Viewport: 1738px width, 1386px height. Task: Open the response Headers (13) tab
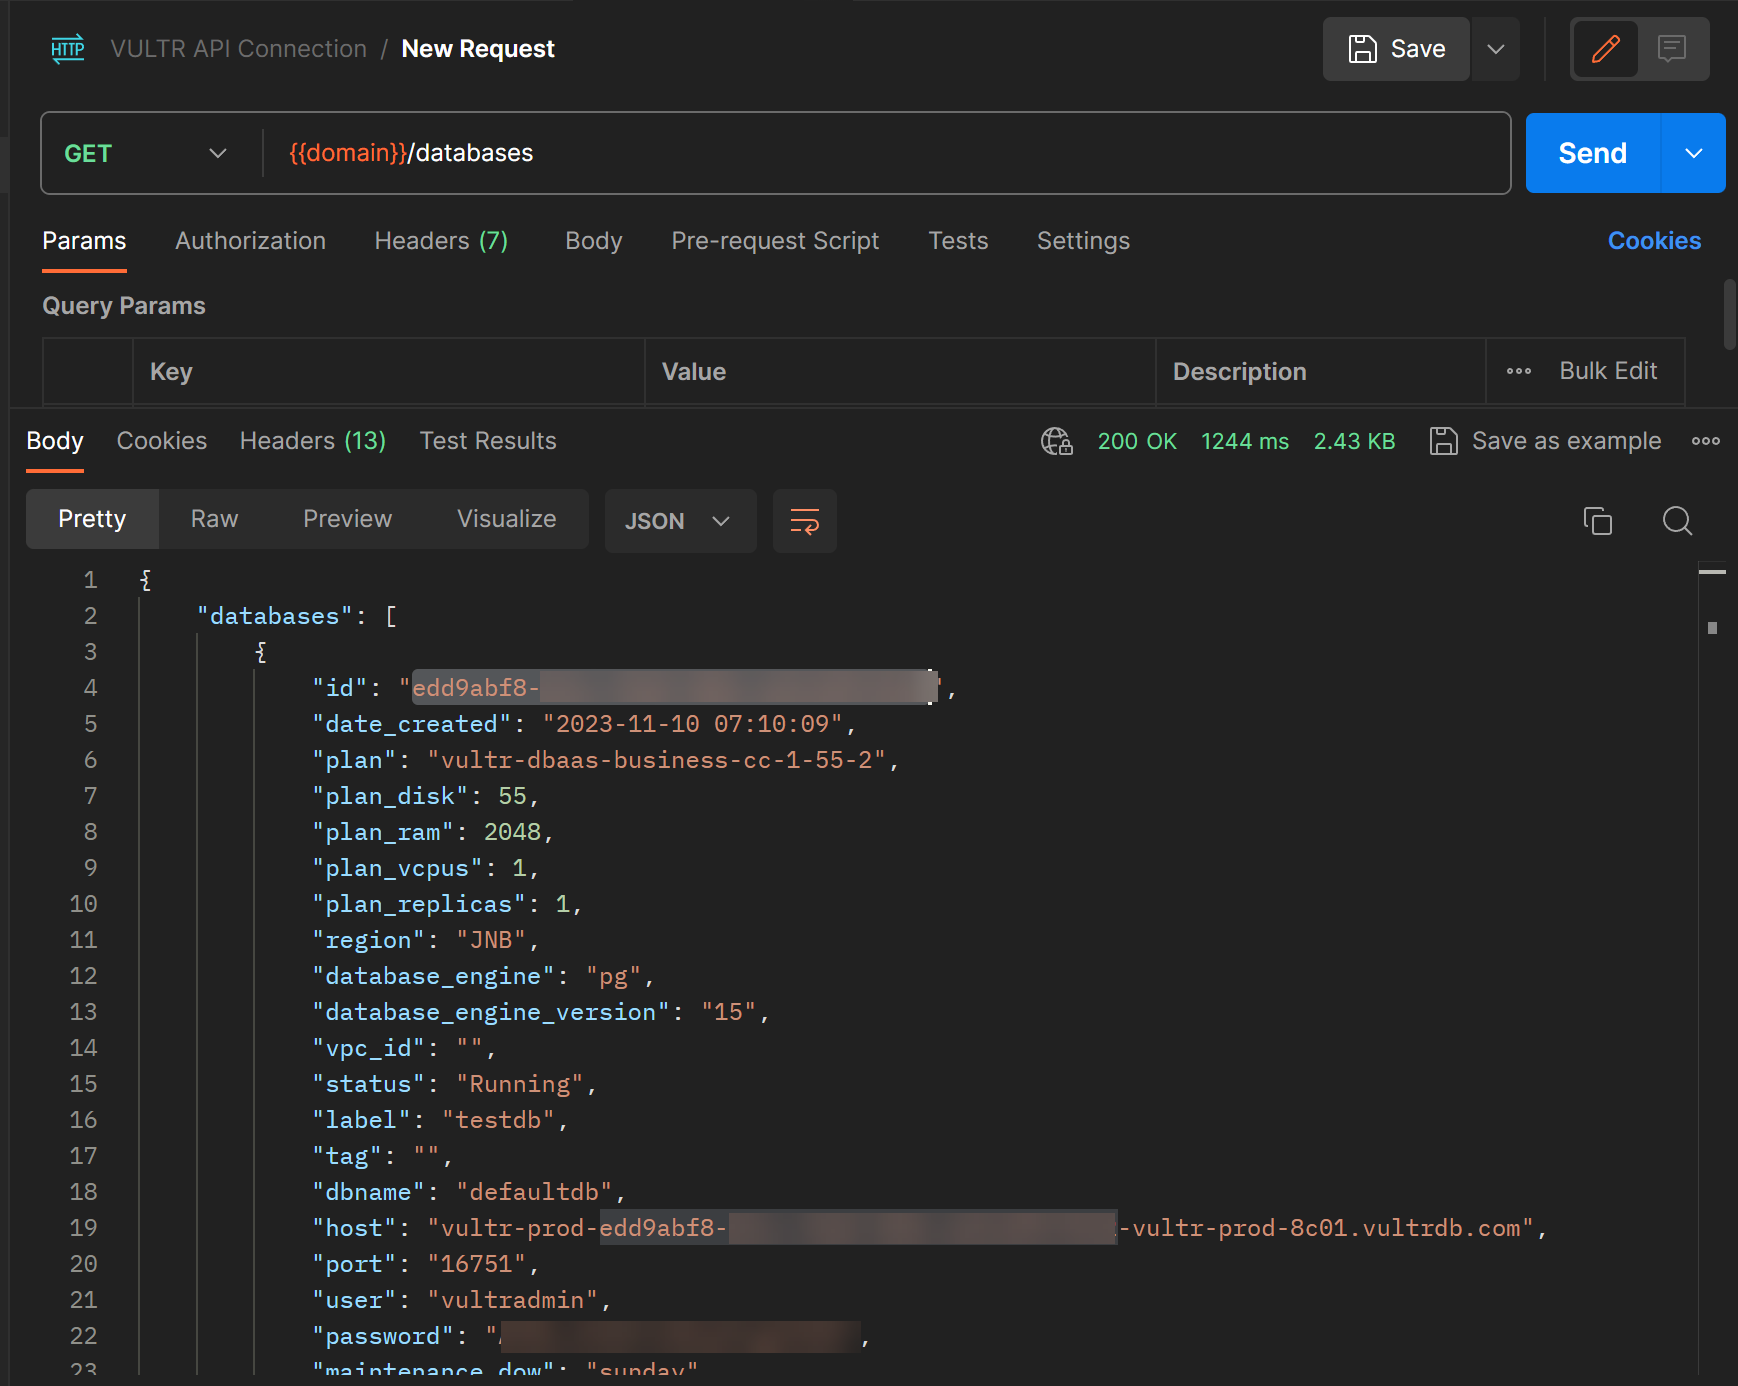313,441
